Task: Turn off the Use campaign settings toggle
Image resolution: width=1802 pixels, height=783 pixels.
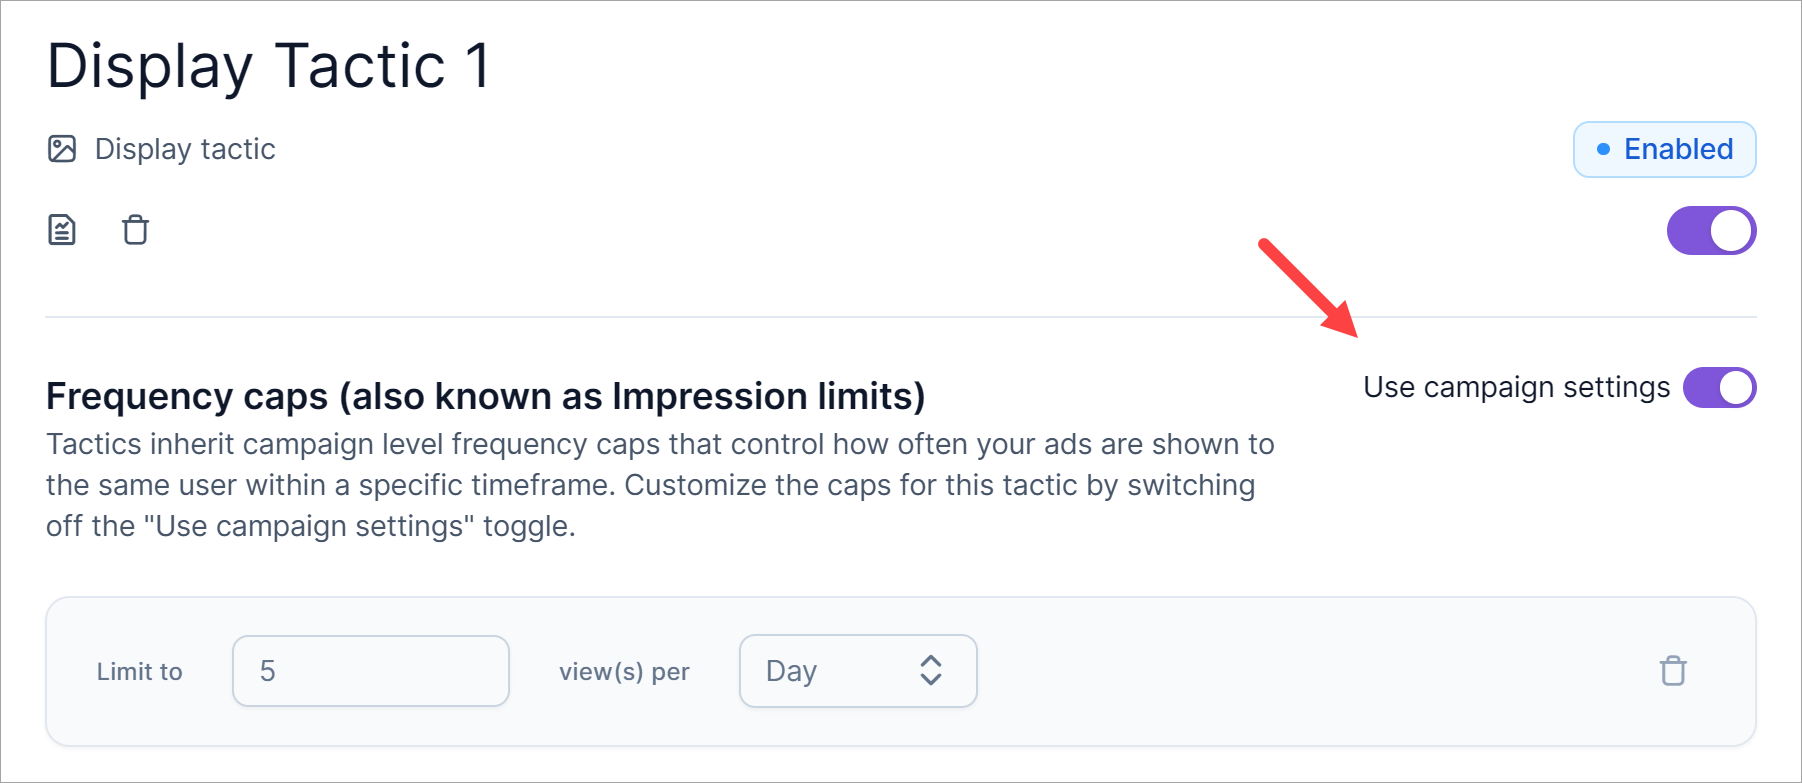Action: (x=1719, y=388)
